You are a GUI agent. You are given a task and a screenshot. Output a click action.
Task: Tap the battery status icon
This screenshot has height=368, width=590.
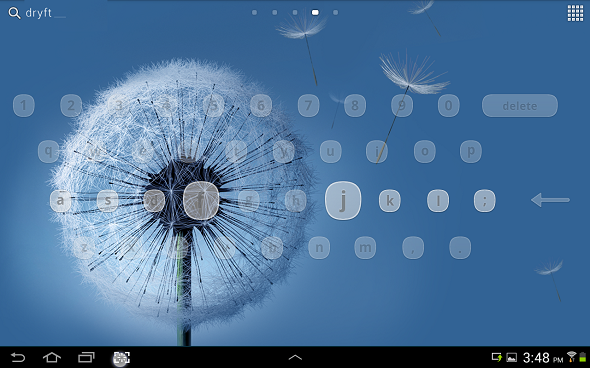[x=583, y=357]
